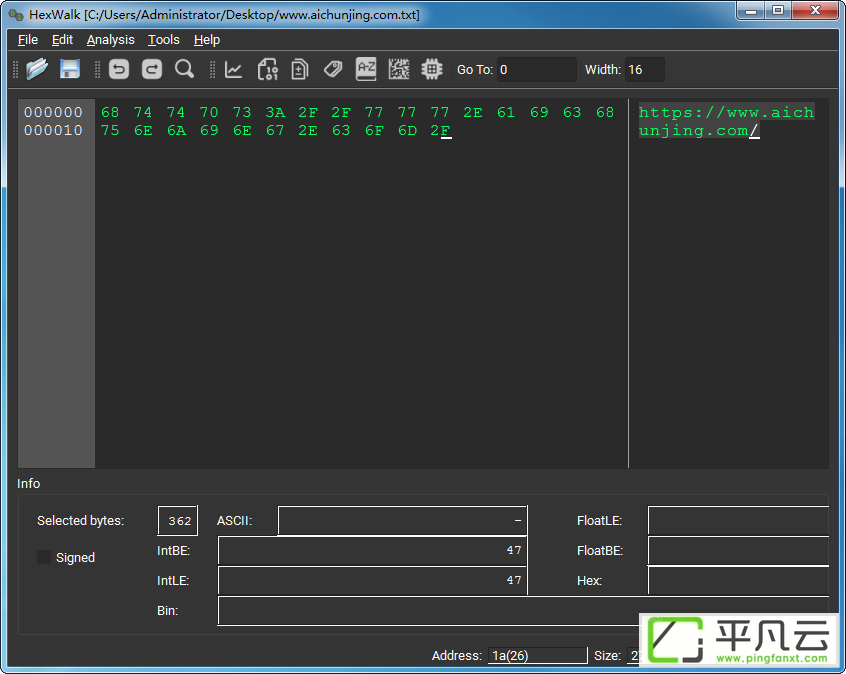Open the Analysis menu

pos(111,40)
